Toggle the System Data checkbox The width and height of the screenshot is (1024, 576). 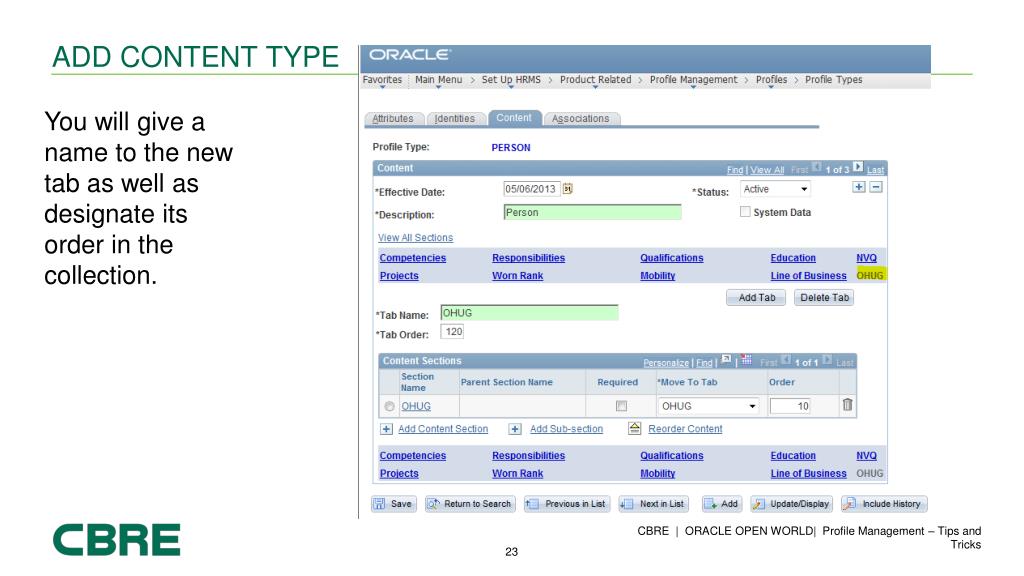click(x=745, y=212)
